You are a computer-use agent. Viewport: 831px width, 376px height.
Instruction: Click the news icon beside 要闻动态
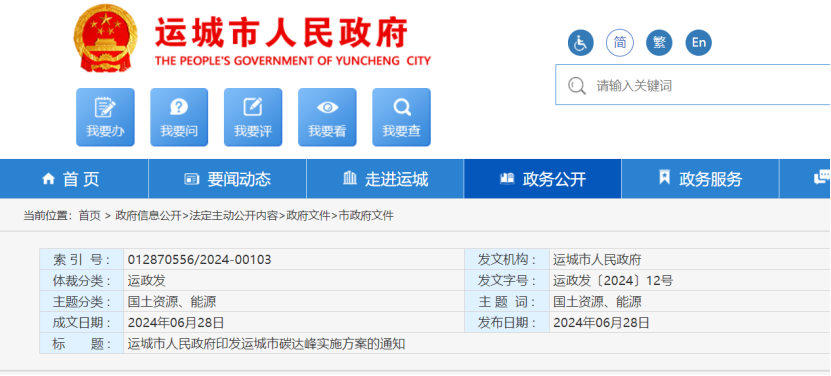(191, 179)
